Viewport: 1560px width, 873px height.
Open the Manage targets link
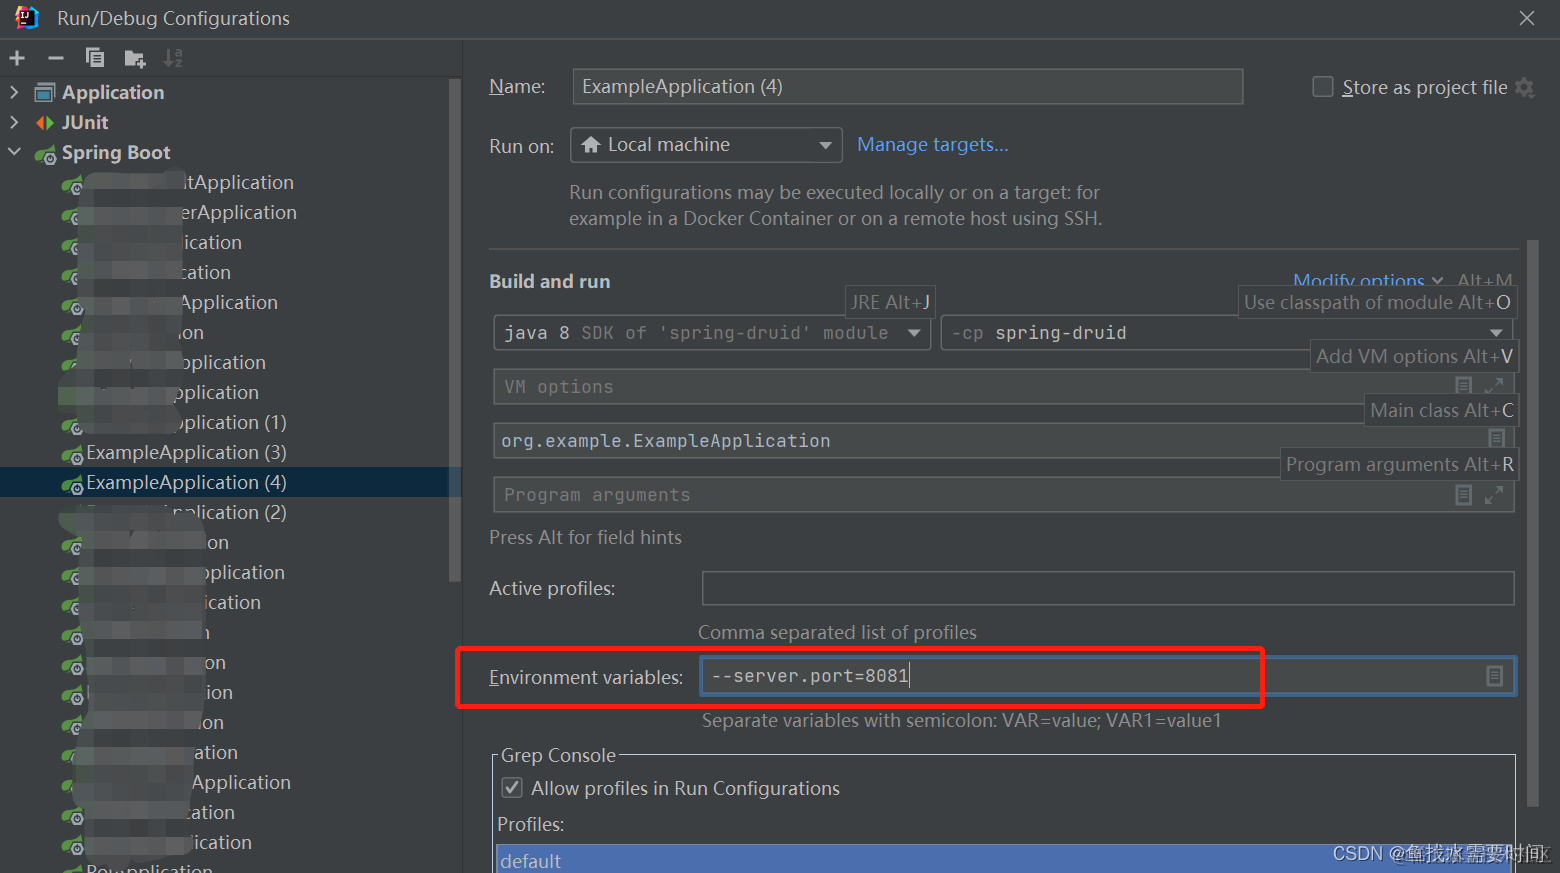pyautogui.click(x=932, y=145)
